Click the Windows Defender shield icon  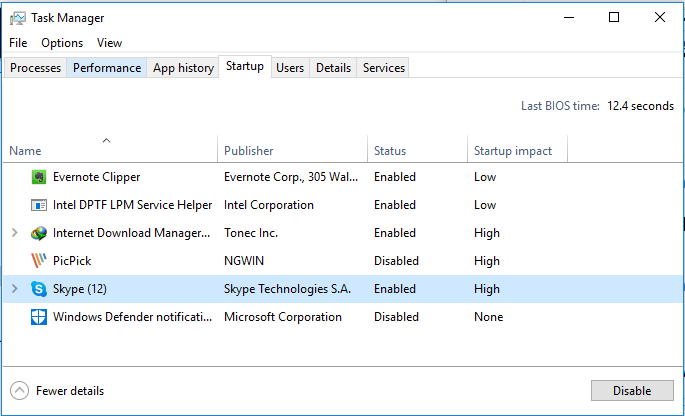tap(39, 317)
